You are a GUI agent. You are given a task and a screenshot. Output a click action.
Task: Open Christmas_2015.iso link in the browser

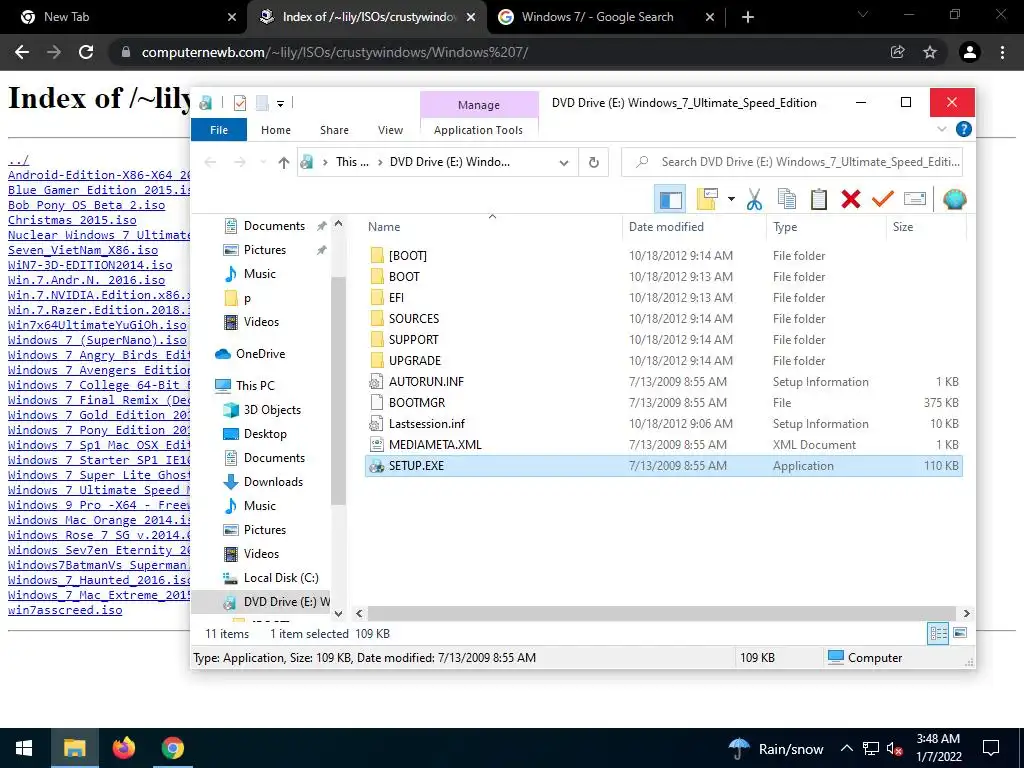[72, 220]
